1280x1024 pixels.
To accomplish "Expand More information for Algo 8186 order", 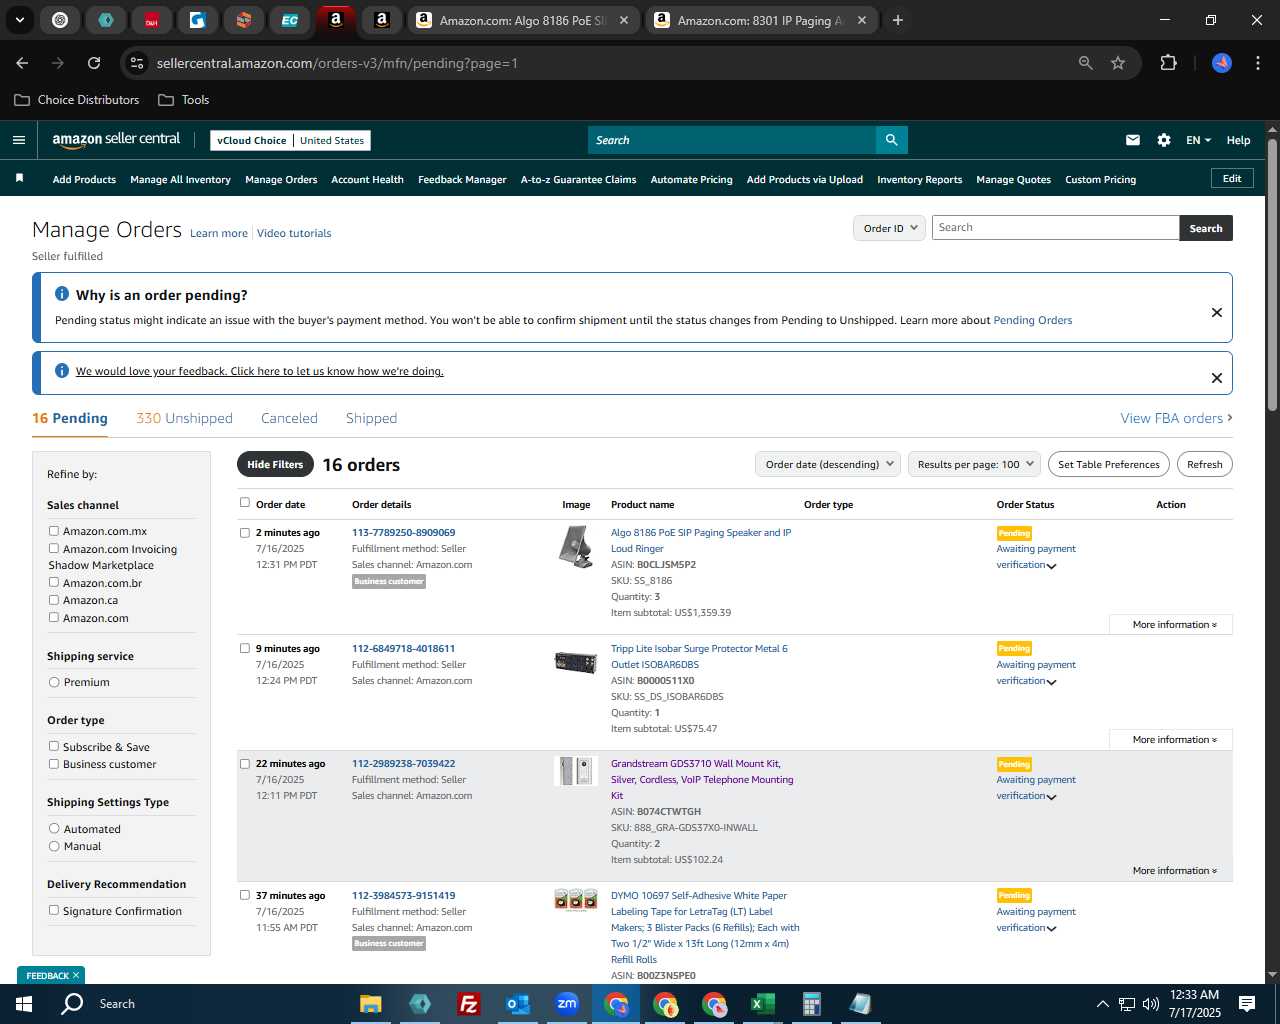I will tap(1174, 624).
